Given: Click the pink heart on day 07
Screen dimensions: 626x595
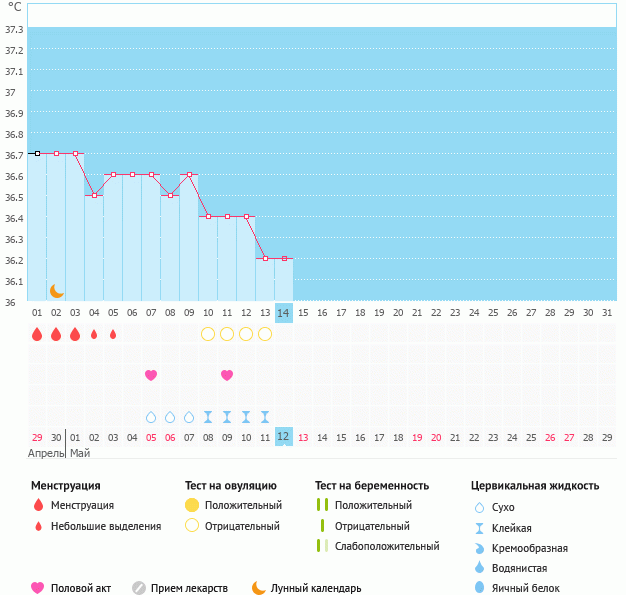Looking at the screenshot, I should [x=151, y=375].
